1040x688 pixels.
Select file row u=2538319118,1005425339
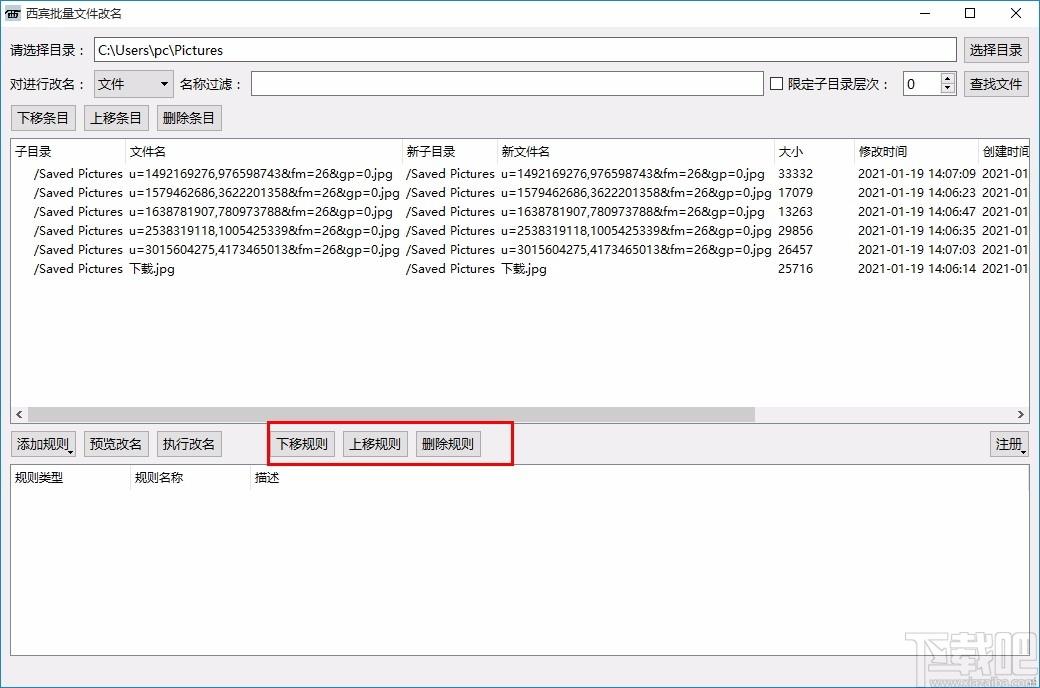click(519, 231)
